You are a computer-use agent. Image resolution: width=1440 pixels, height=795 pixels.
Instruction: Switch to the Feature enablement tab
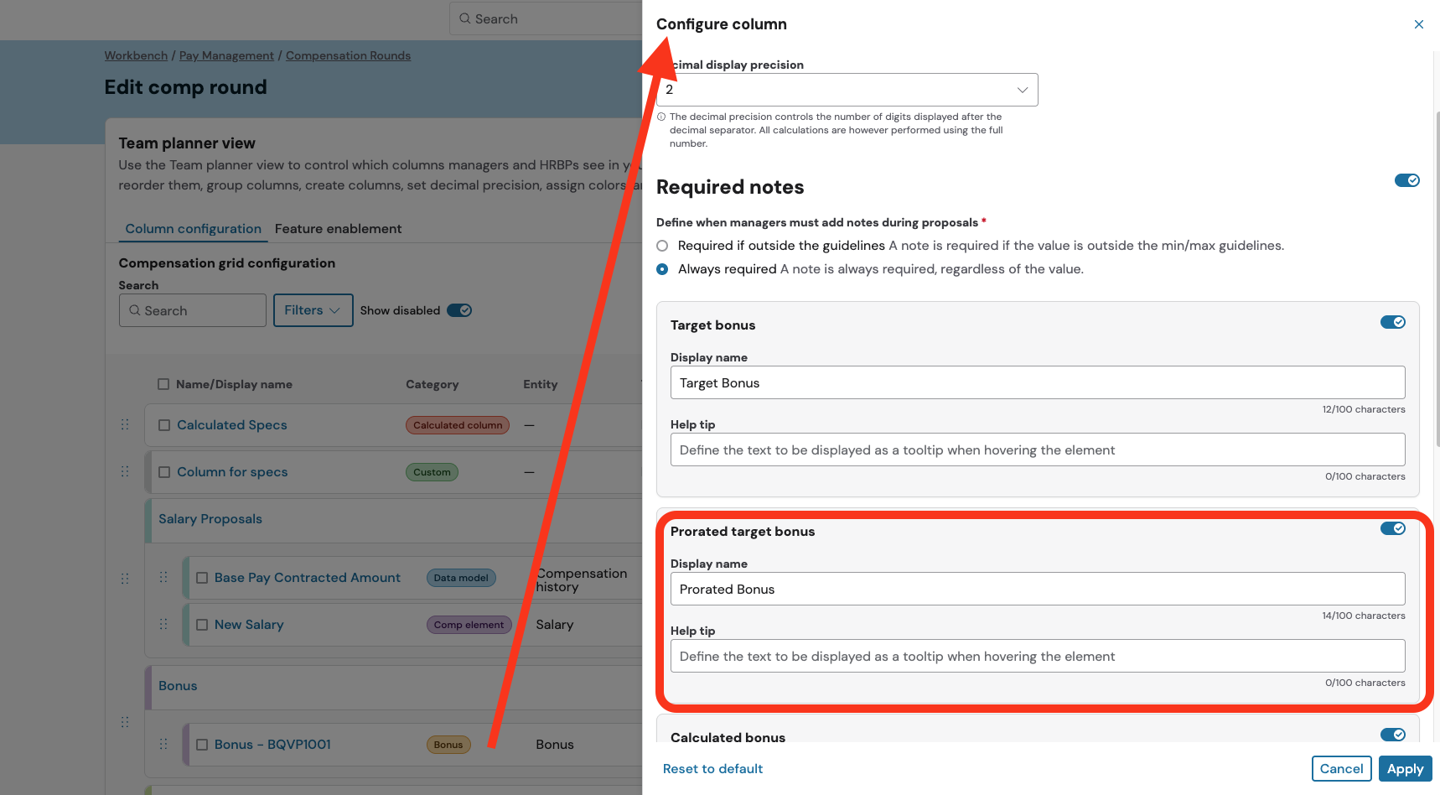point(338,229)
